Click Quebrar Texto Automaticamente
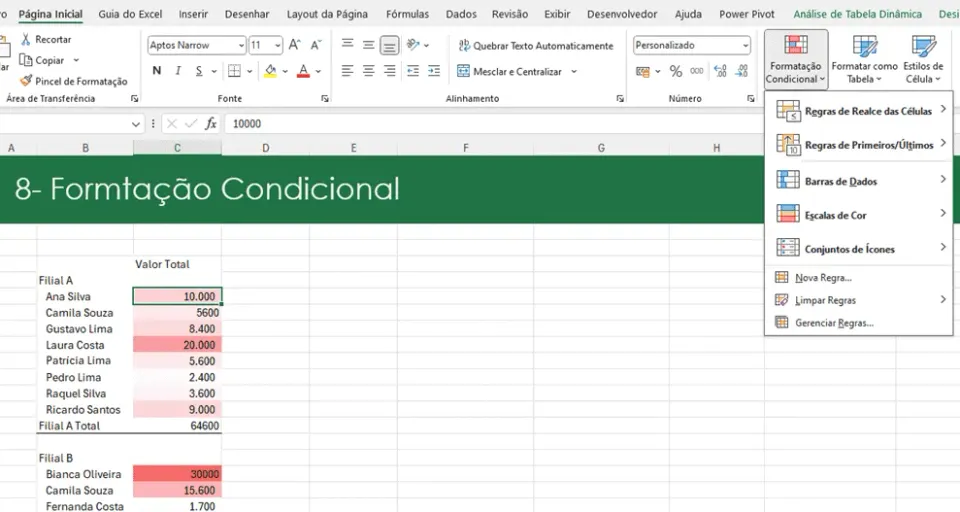The width and height of the screenshot is (960, 512). tap(536, 45)
